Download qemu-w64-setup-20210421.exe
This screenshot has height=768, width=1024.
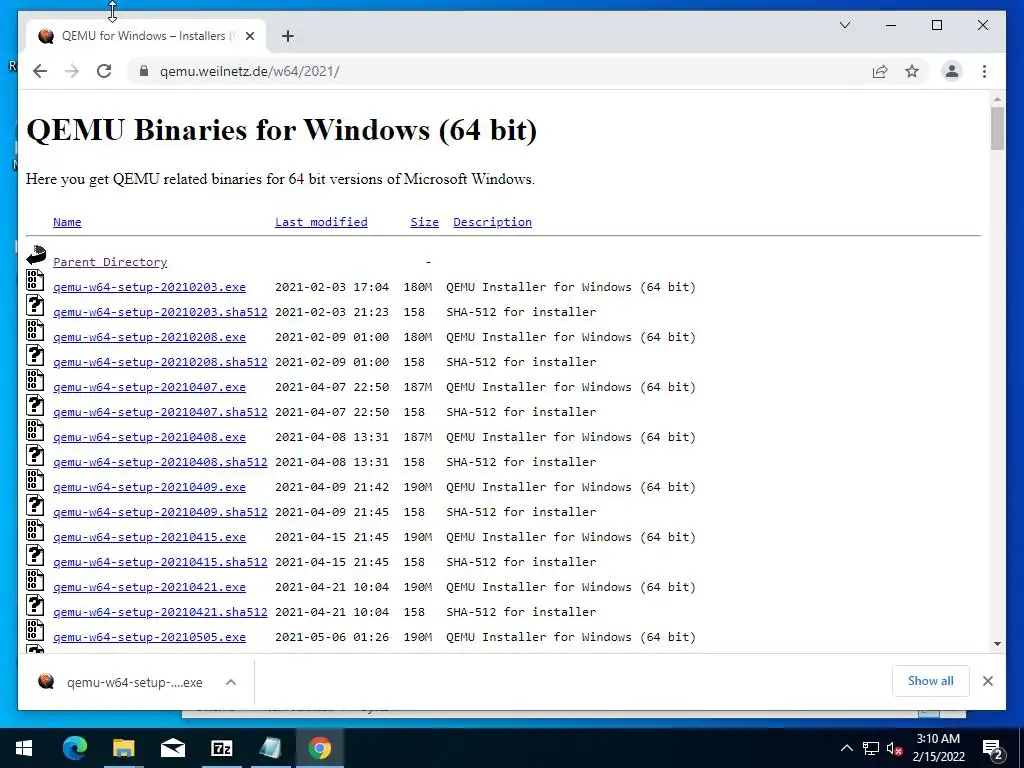pos(150,587)
